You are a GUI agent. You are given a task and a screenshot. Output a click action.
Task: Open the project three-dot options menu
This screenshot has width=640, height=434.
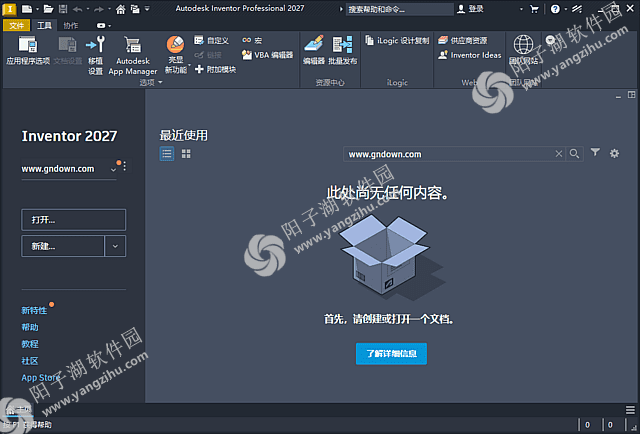pos(124,166)
